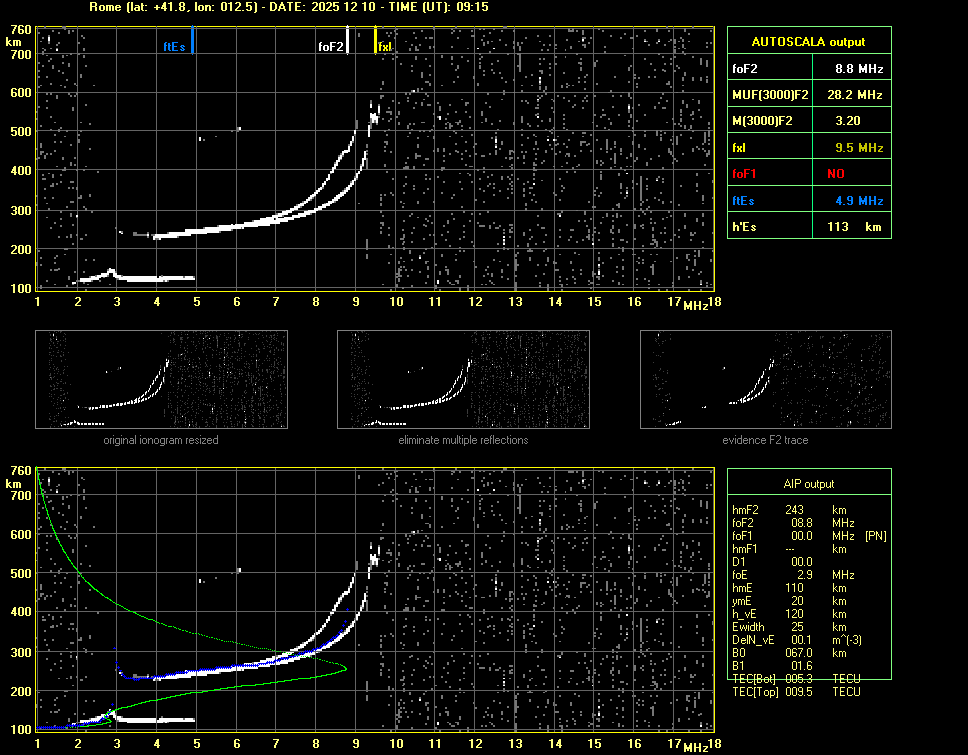Screen dimensions: 968x755
Task: Select the fxI 9.5 MHz value
Action: tap(859, 147)
